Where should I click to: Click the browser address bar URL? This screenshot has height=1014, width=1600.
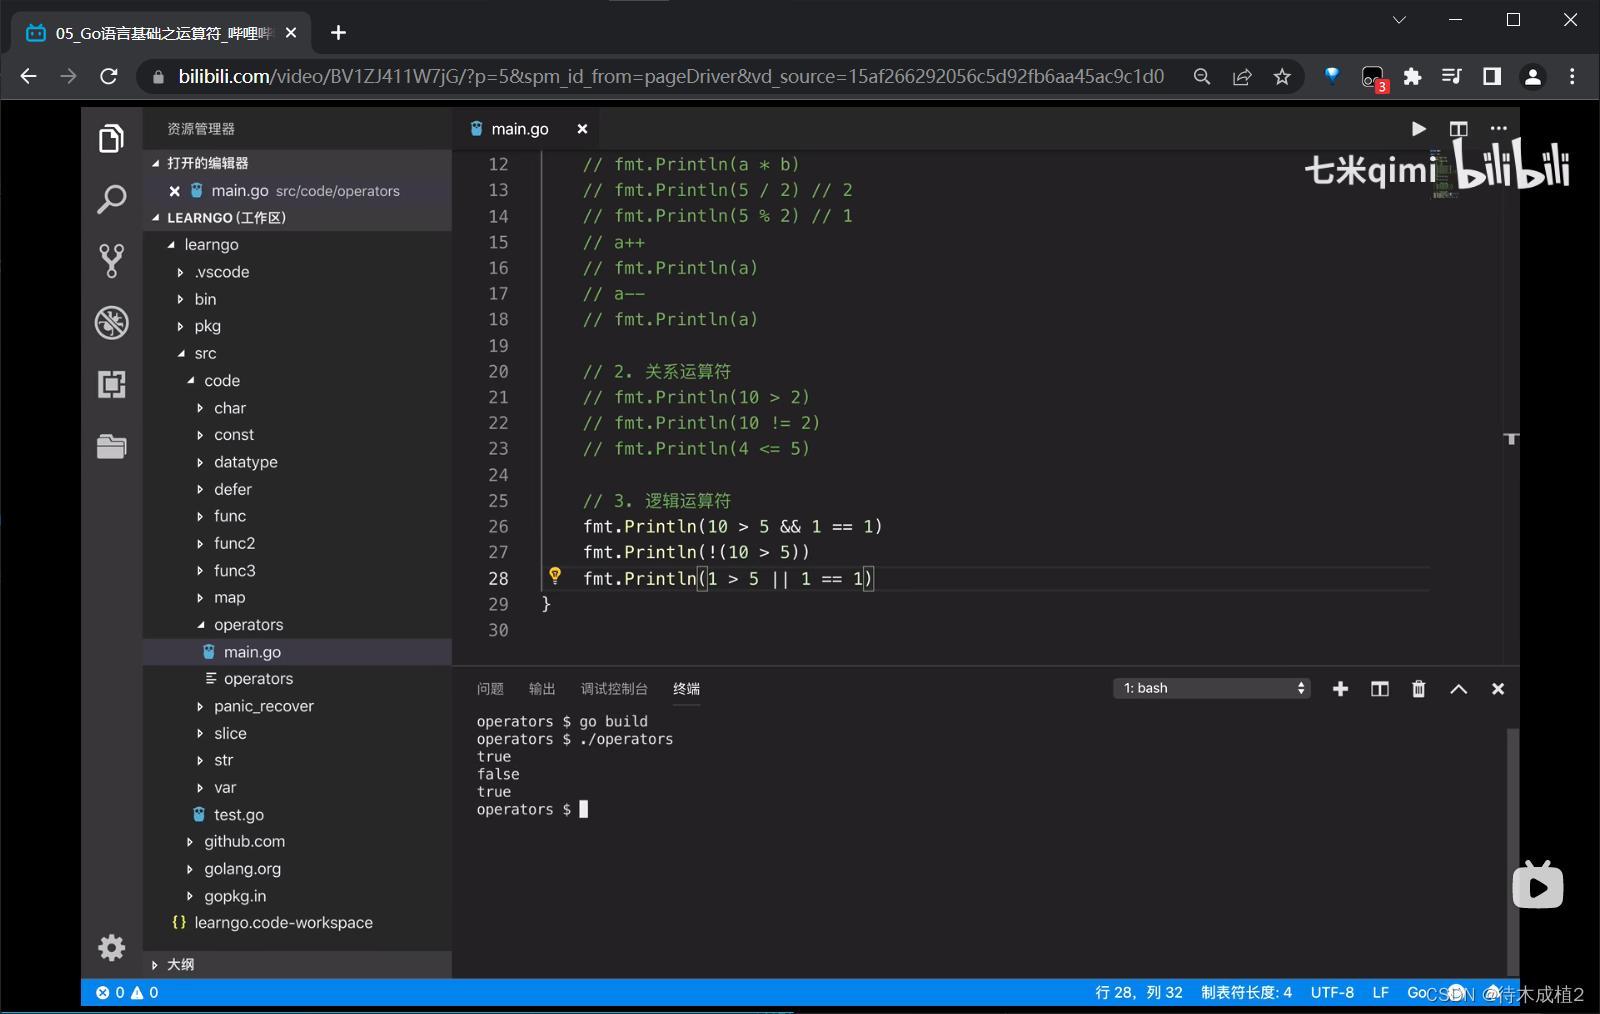(671, 77)
